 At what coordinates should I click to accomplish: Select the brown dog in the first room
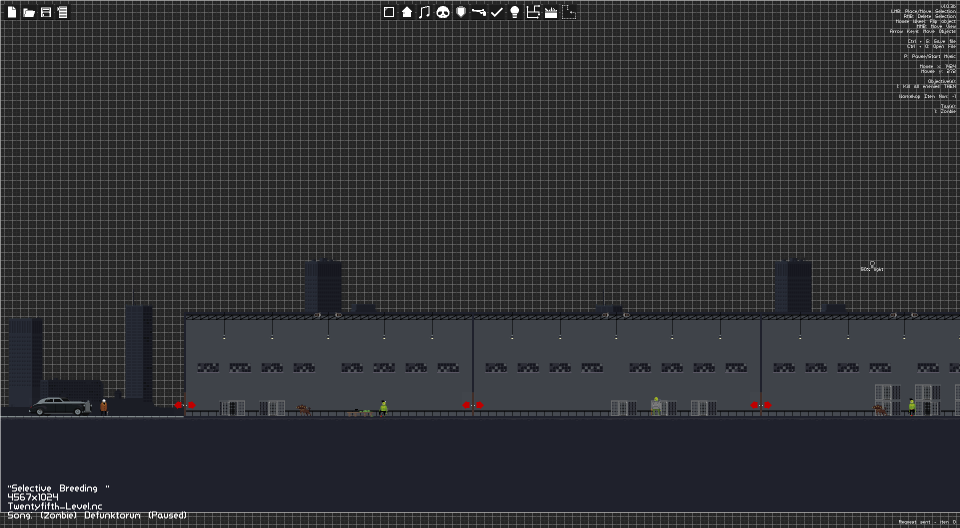(x=304, y=410)
